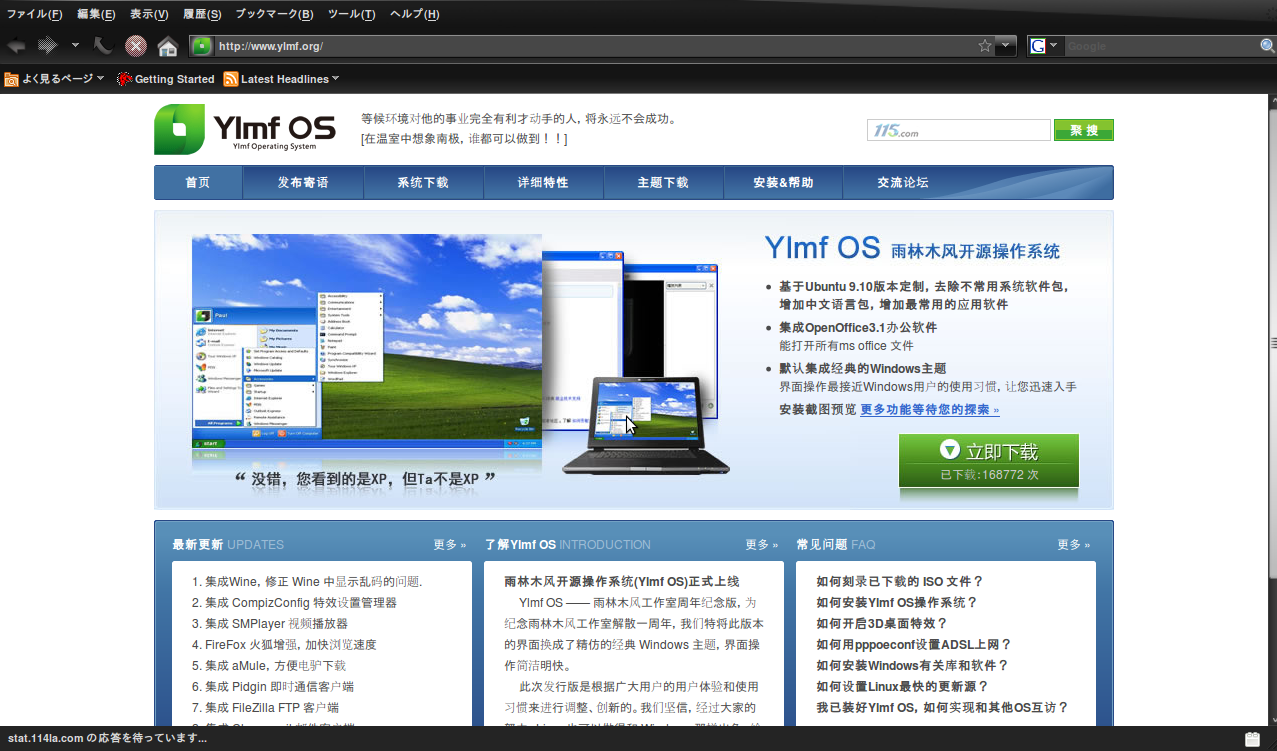Select the 交流论坛 navigation tab
The image size is (1277, 751).
903,182
